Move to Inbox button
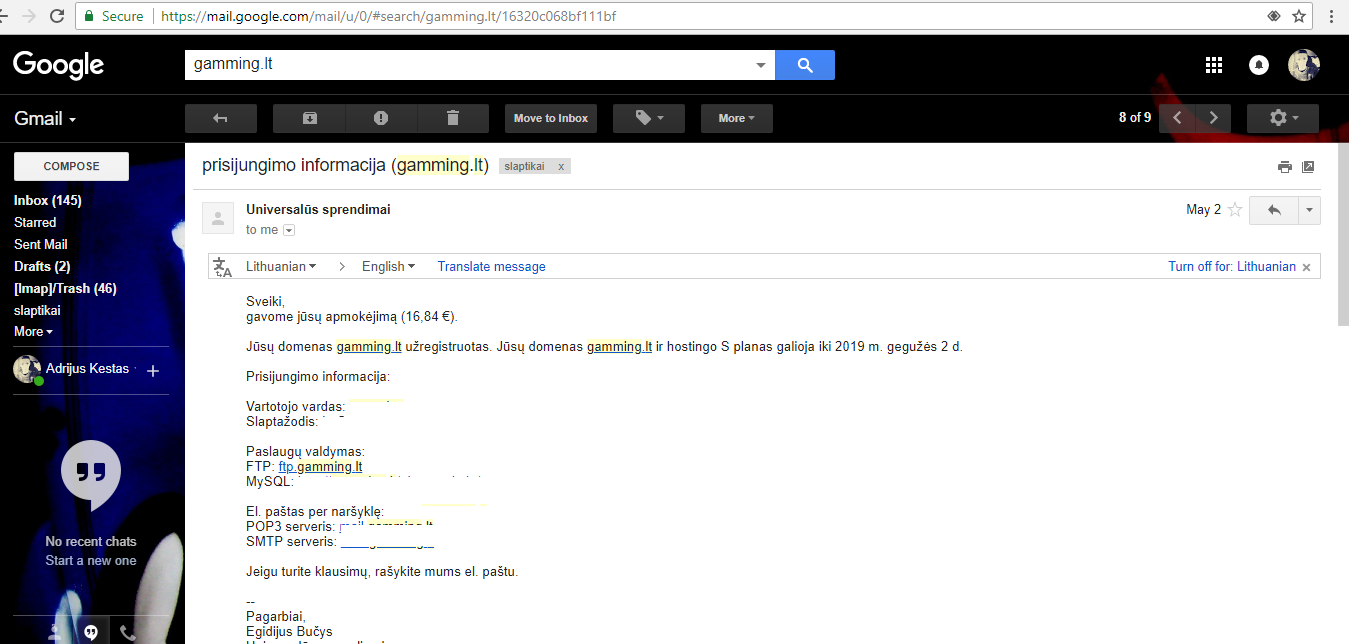The height and width of the screenshot is (644, 1366). (551, 118)
